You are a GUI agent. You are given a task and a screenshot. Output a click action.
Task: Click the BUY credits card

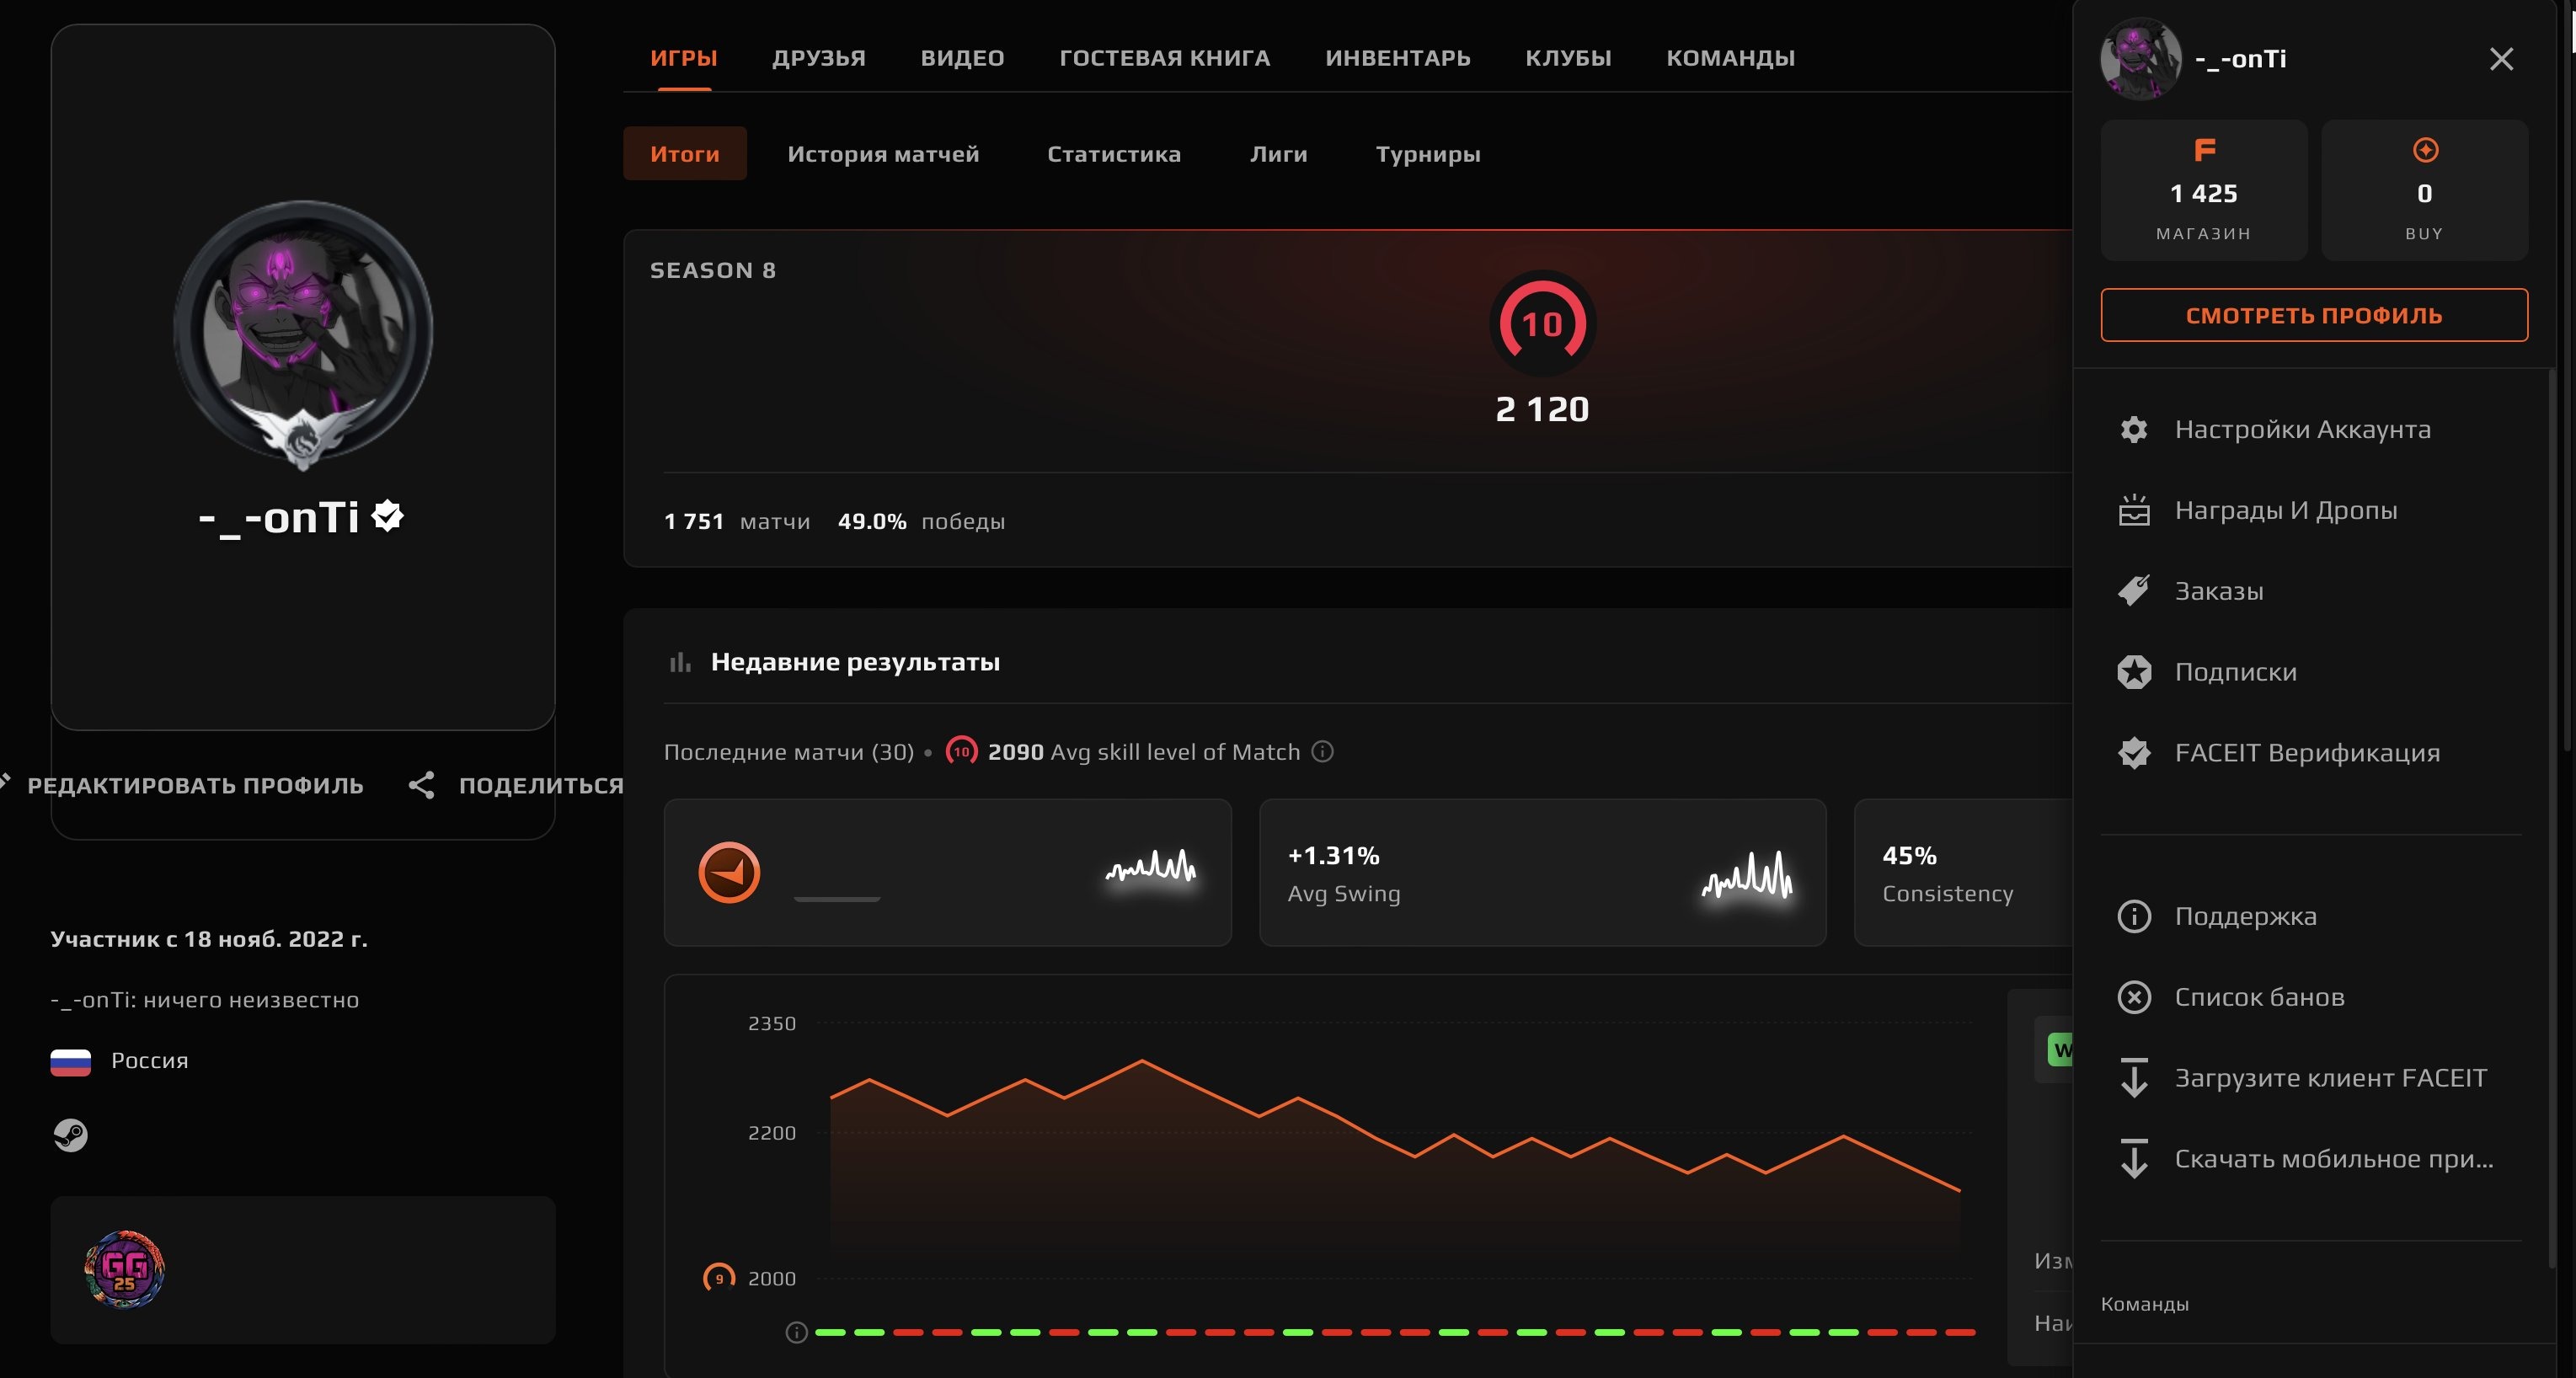2424,190
